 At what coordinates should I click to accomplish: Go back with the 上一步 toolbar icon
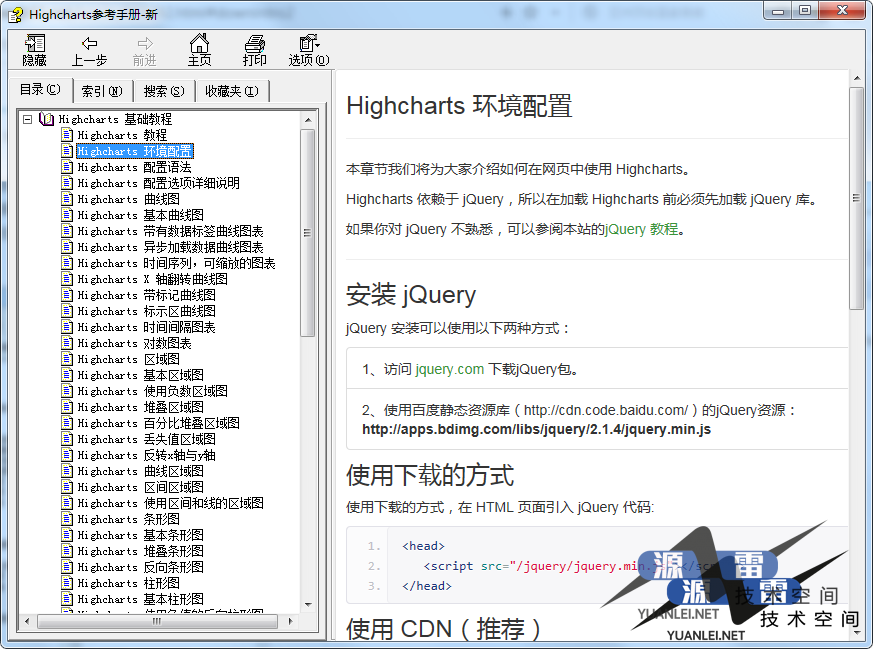tap(89, 50)
